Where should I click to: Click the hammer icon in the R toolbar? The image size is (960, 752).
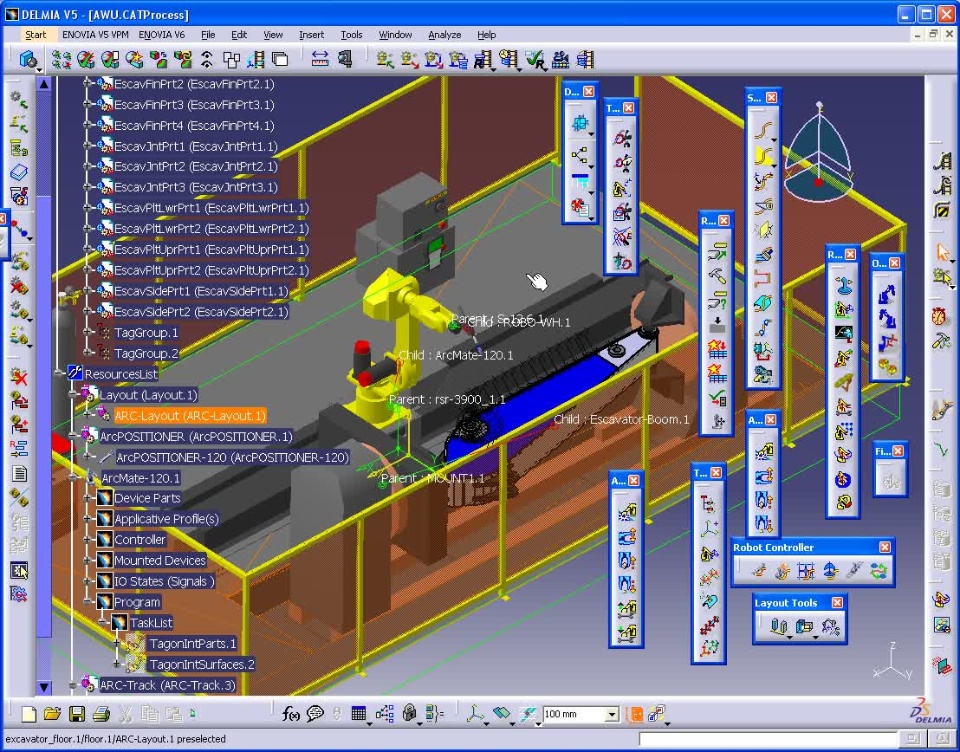tap(717, 276)
